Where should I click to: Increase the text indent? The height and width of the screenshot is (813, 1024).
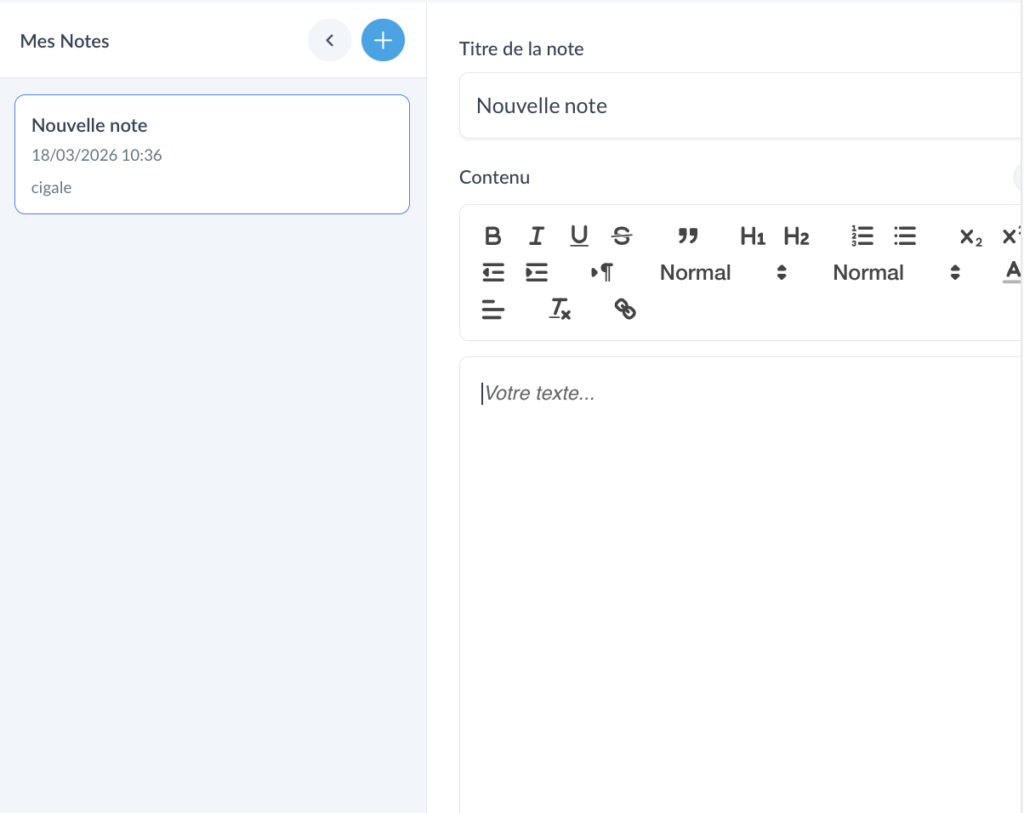537,272
